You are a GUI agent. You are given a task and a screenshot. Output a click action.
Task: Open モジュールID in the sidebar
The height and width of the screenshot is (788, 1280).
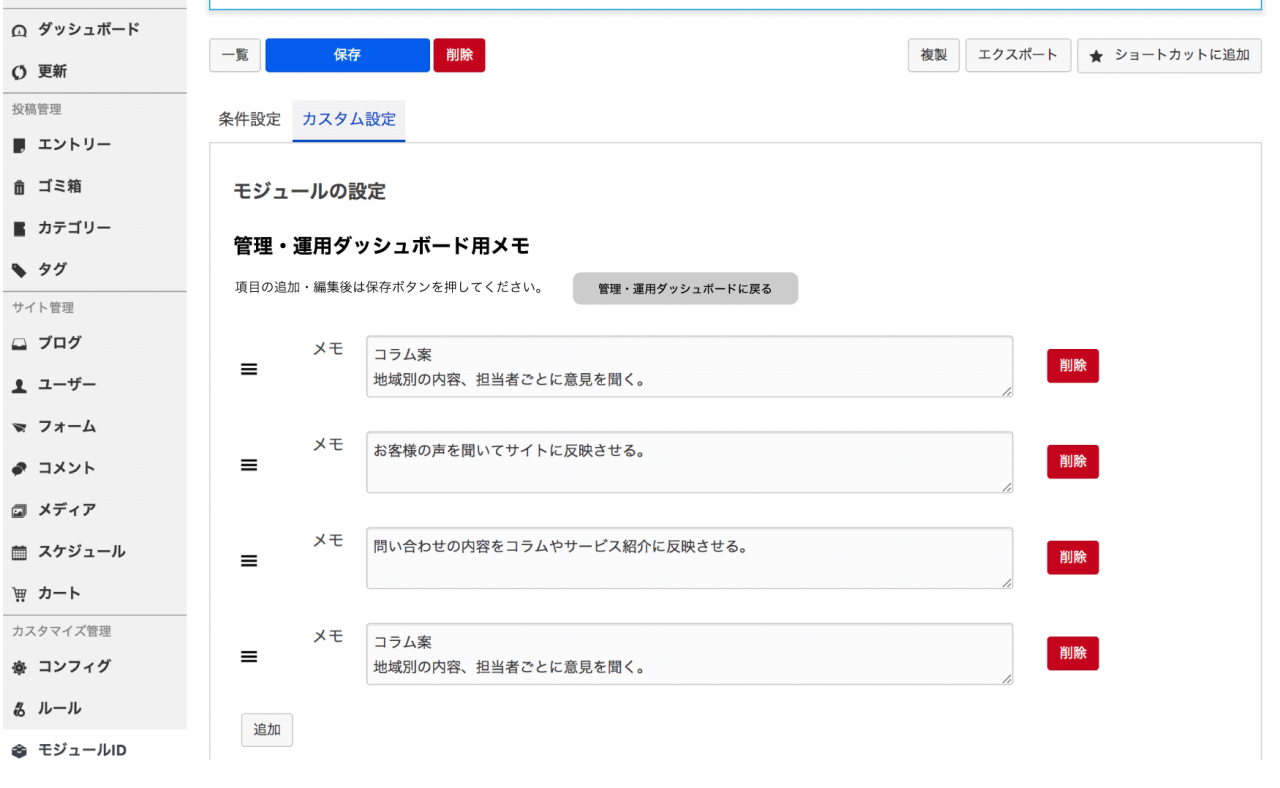click(82, 750)
